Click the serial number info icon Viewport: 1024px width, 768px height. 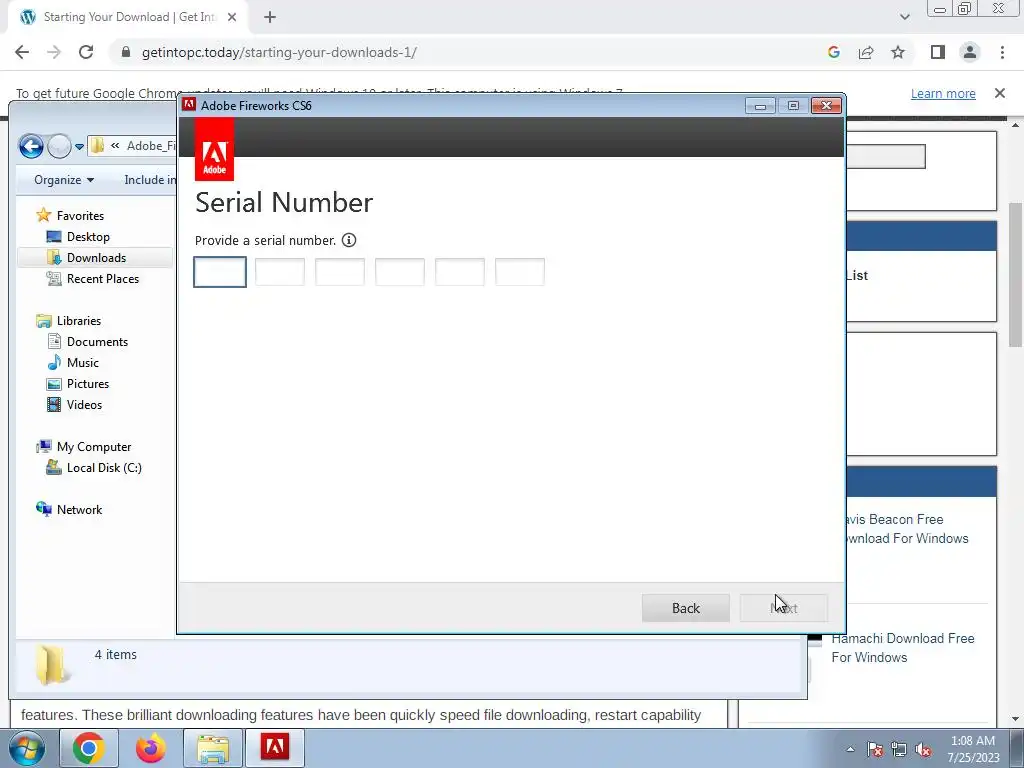pyautogui.click(x=349, y=240)
